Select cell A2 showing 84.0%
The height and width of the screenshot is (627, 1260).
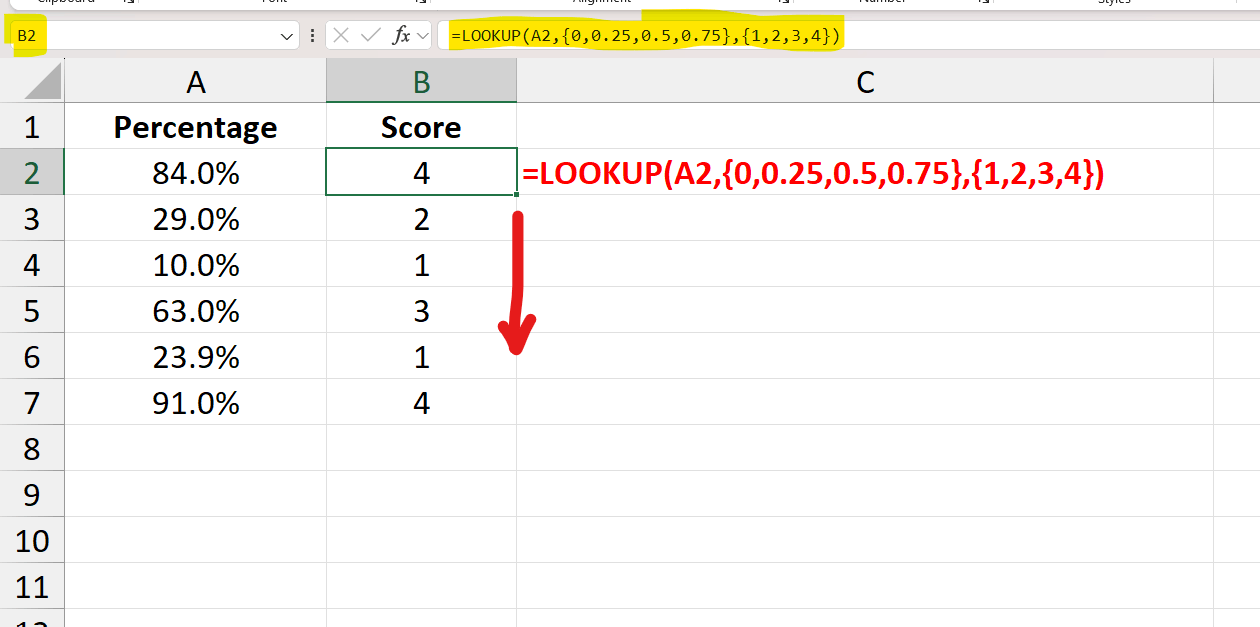tap(196, 172)
